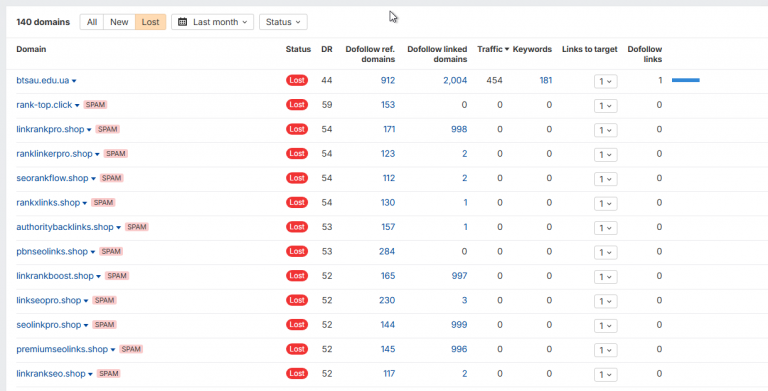Click the Lost status badge for btsau.edu.ua
The image size is (768, 391).
[x=297, y=80]
